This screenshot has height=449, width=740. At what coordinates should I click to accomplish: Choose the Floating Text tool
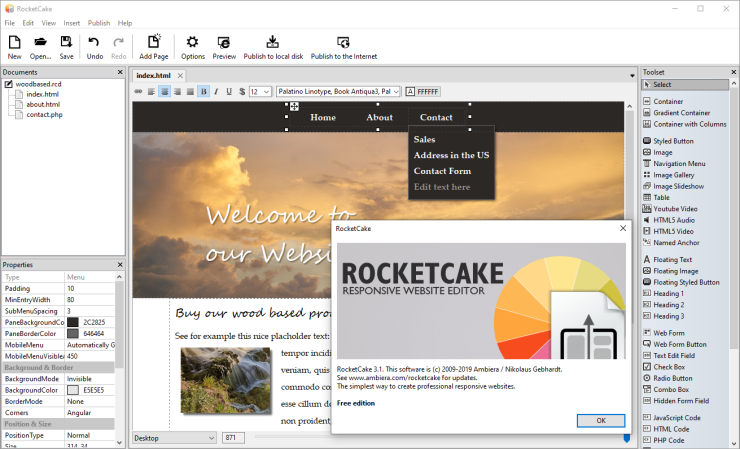coord(672,260)
